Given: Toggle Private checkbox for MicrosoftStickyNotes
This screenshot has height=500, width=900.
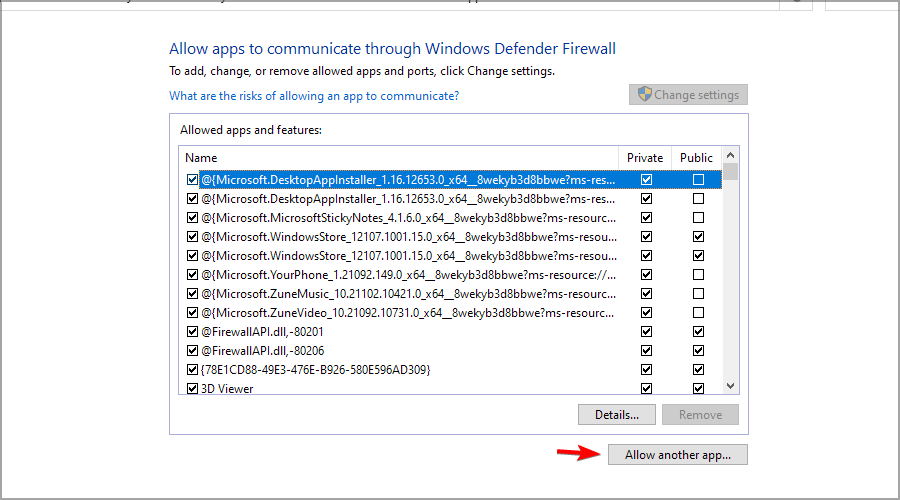Looking at the screenshot, I should tap(646, 218).
